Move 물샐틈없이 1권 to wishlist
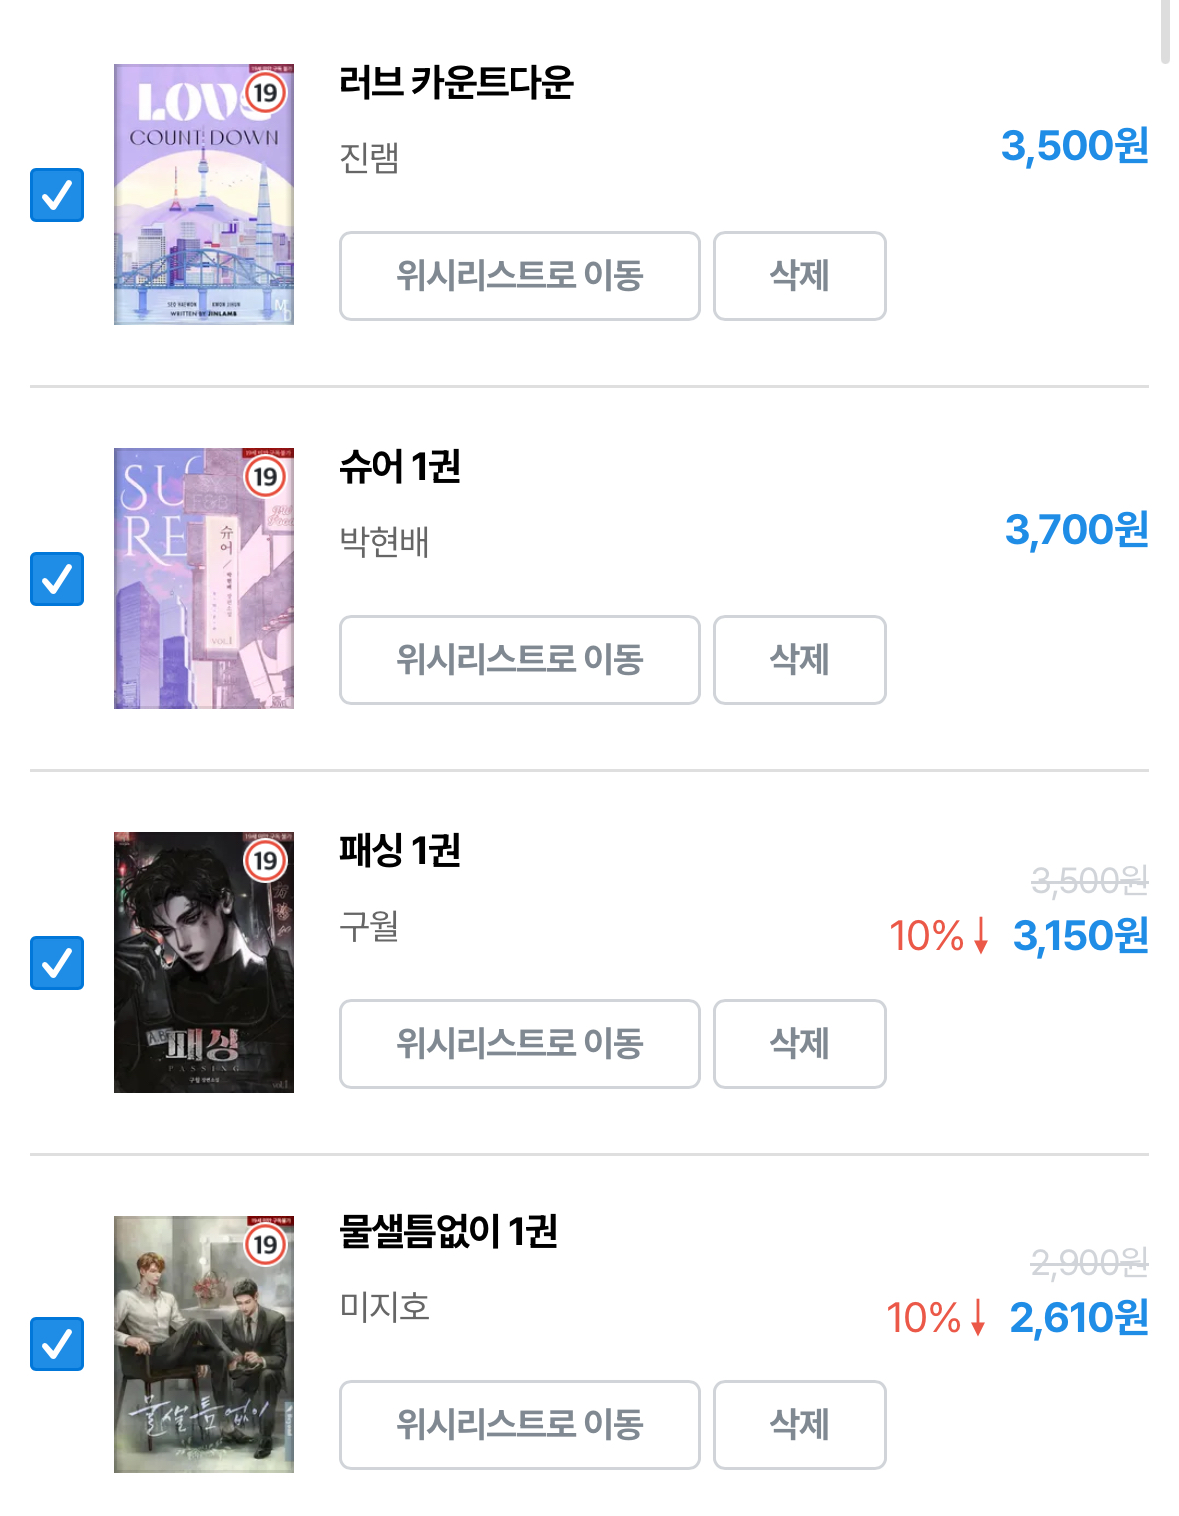 tap(519, 1425)
